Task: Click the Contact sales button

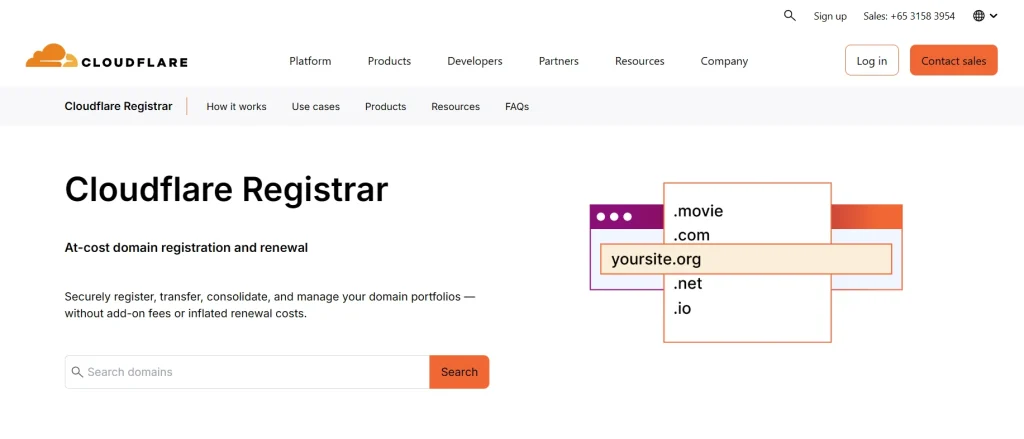Action: [x=953, y=61]
